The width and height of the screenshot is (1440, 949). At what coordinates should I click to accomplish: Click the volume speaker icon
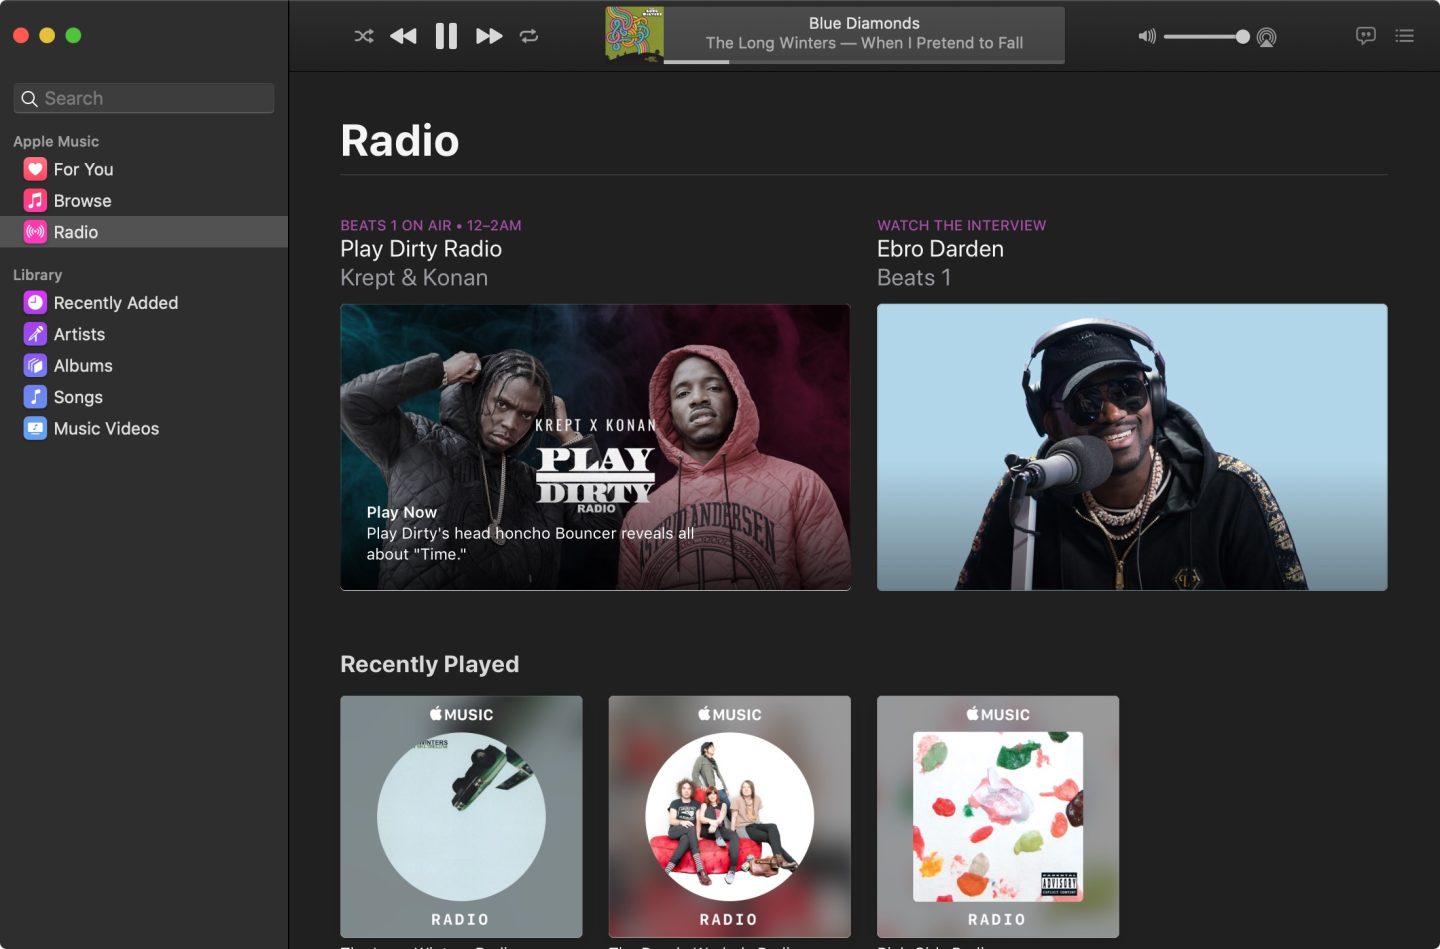click(1146, 37)
